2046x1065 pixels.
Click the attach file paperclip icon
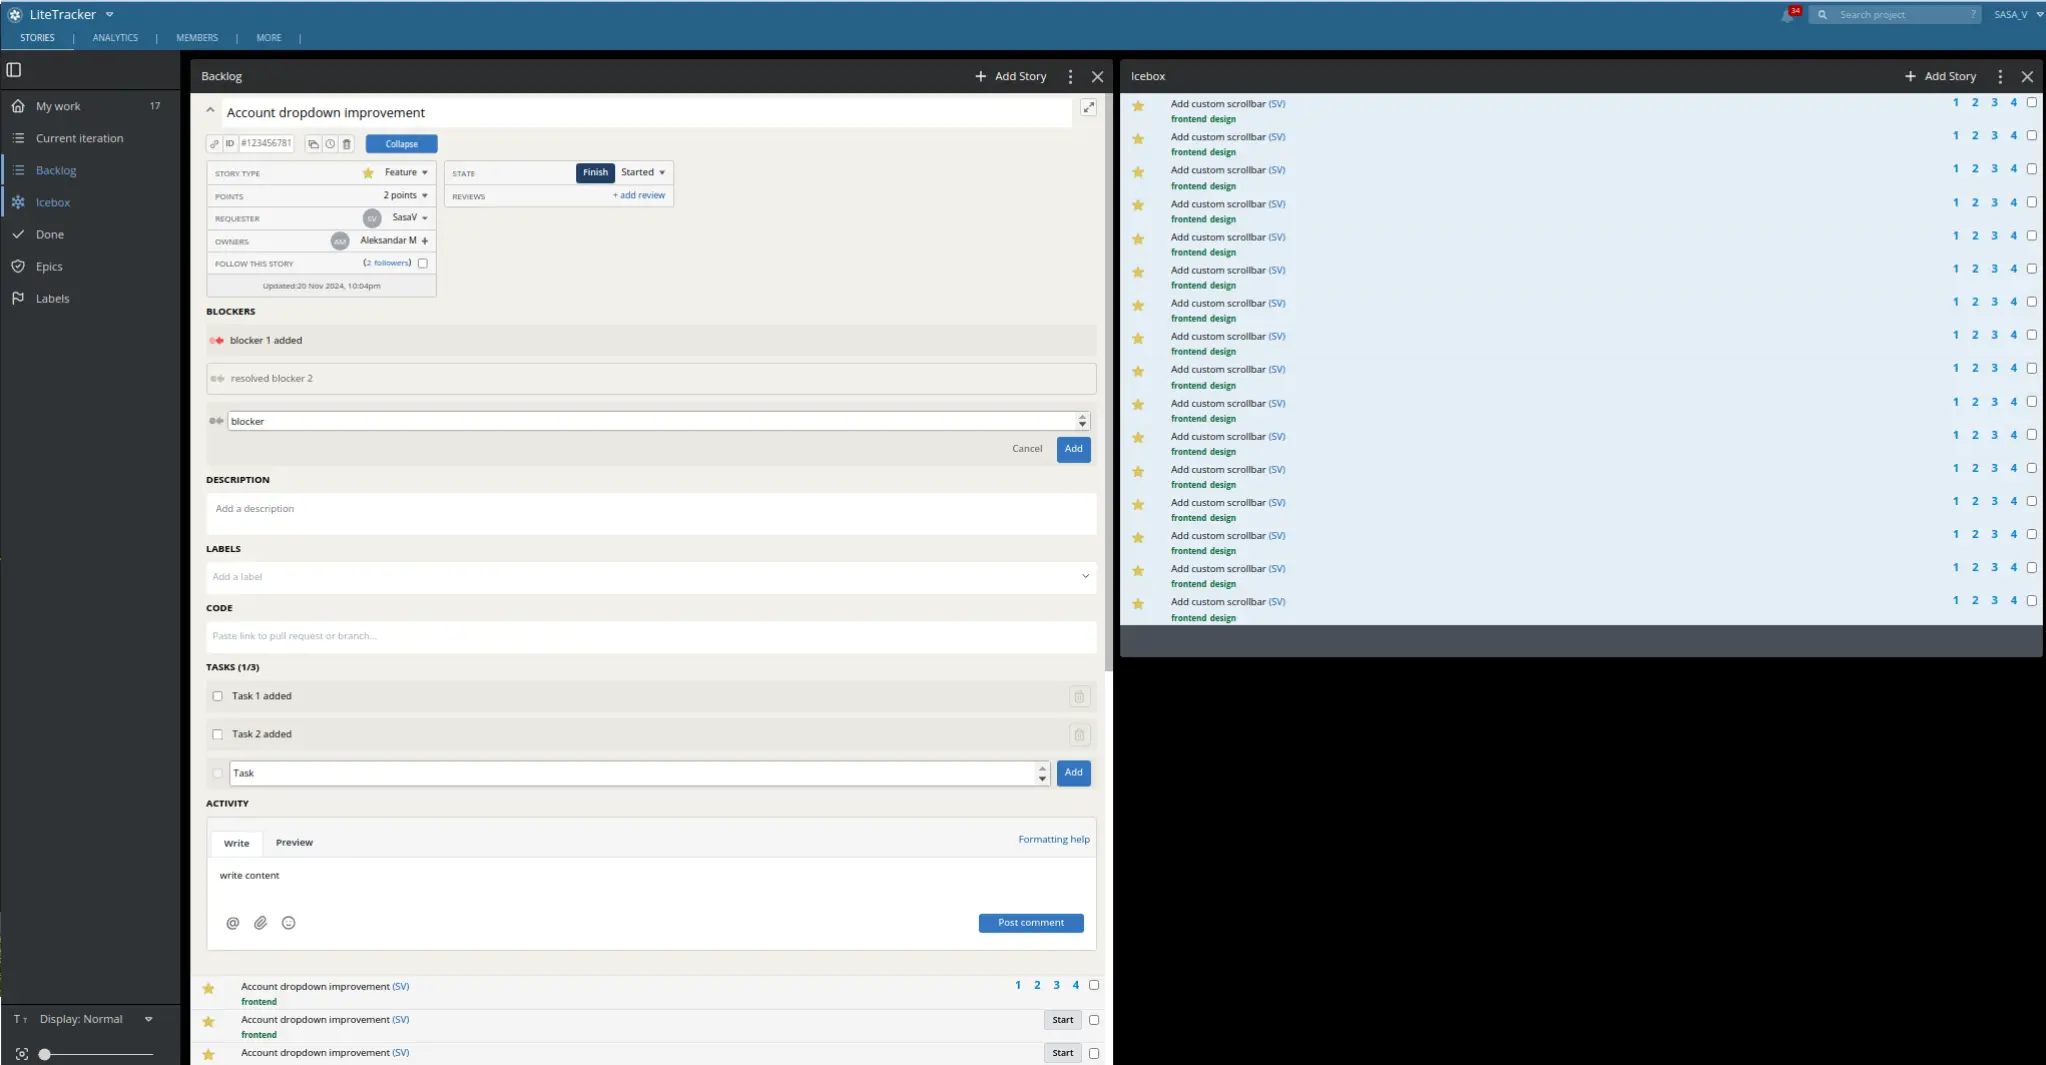(x=260, y=923)
